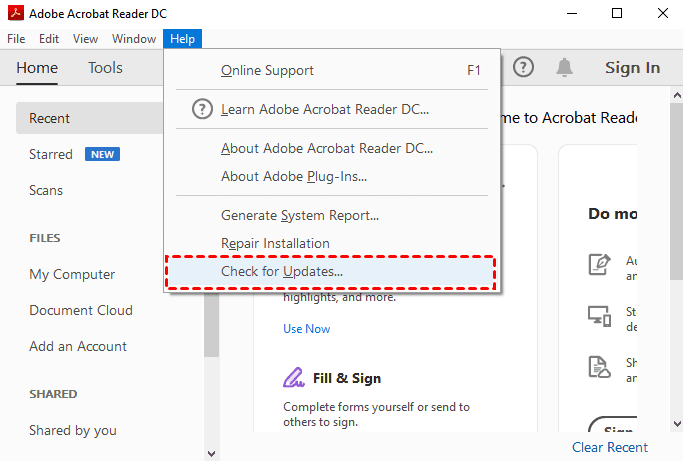Open Online Support from Help menu
Screen dimensions: 683x461
pos(267,70)
